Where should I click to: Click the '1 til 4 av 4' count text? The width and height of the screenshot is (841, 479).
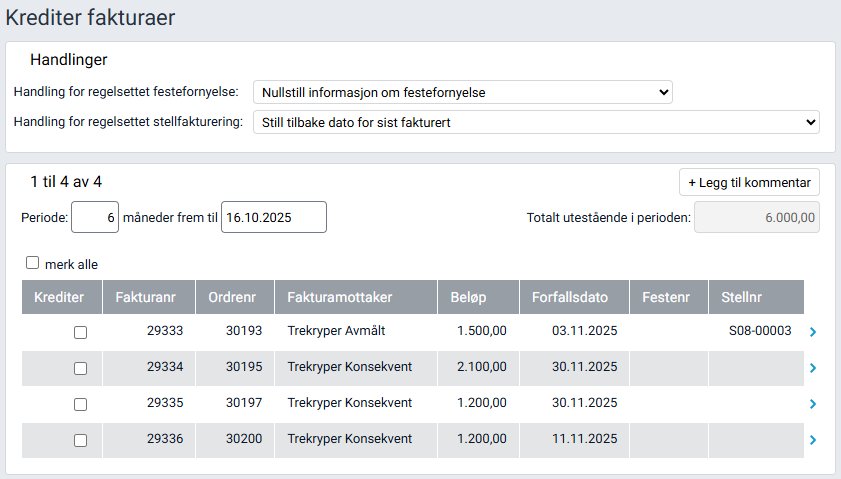tap(66, 182)
